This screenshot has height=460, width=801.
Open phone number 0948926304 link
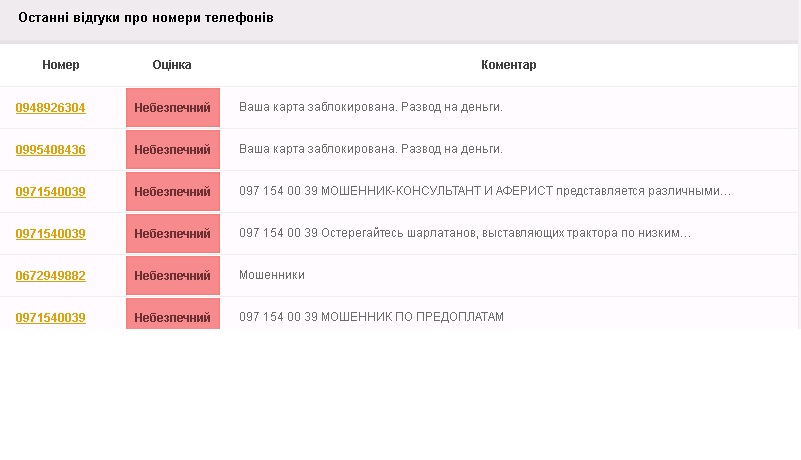point(50,108)
